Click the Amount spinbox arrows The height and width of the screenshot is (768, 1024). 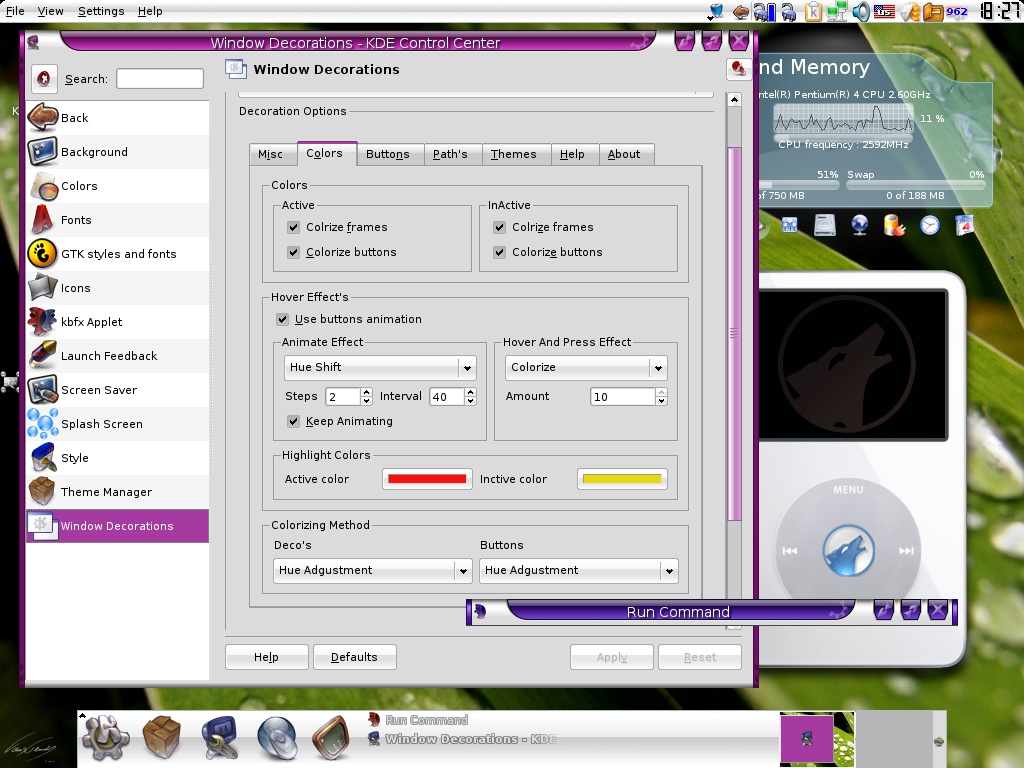point(661,396)
